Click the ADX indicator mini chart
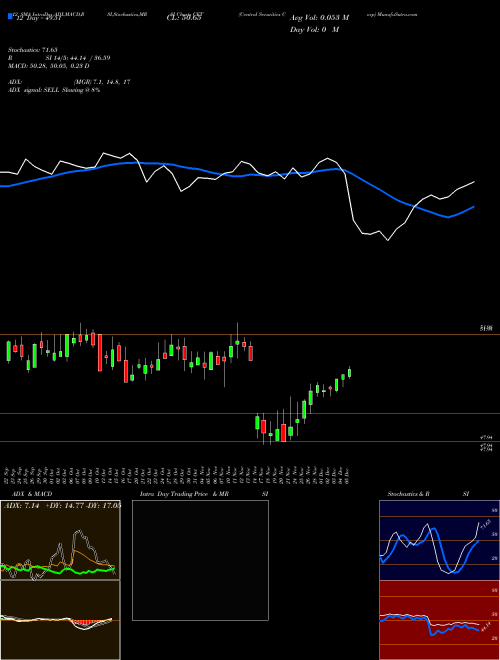 (x=60, y=540)
